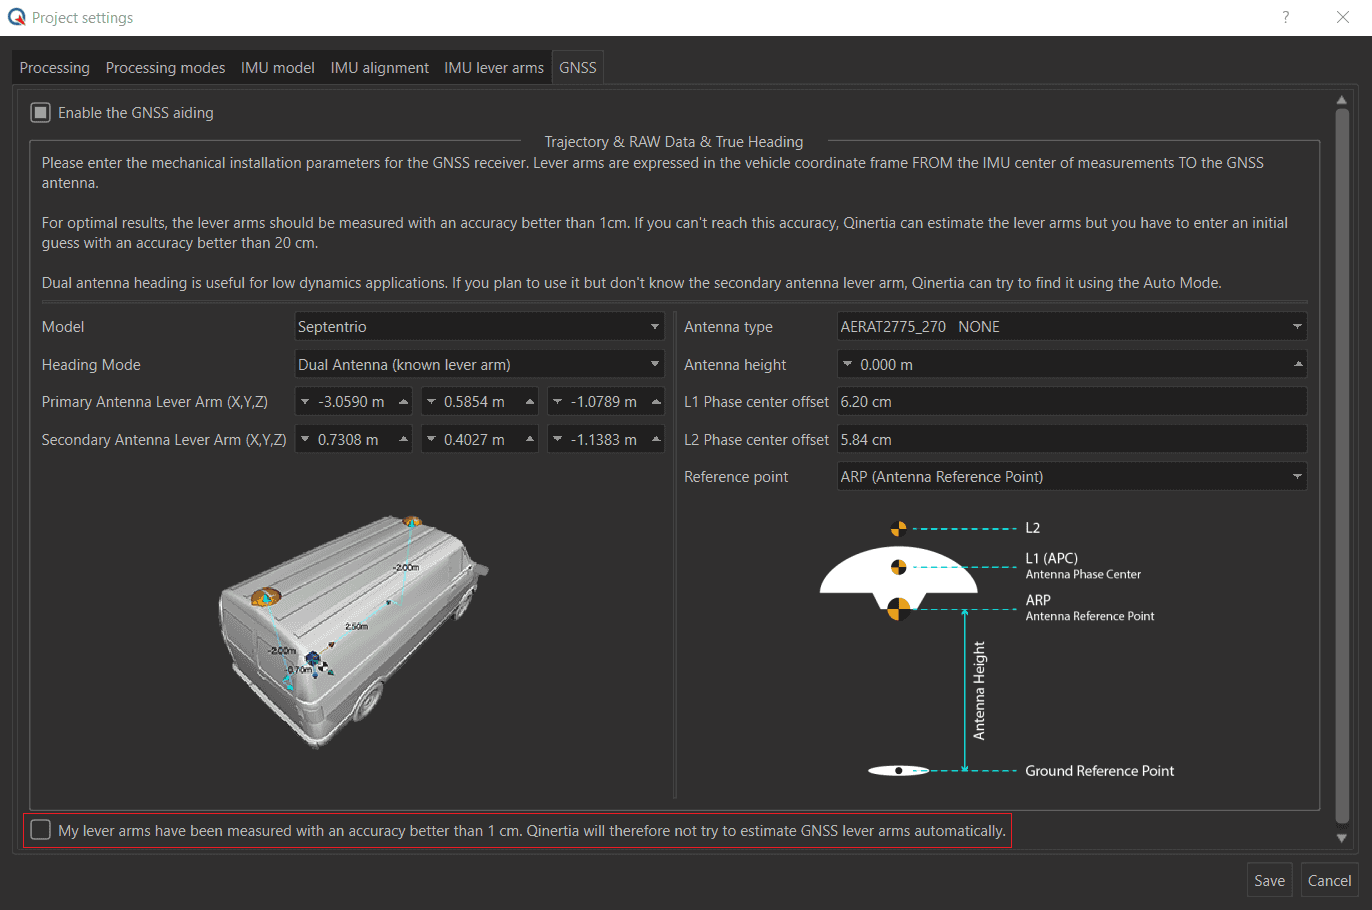Screen dimensions: 1372x910
Task: Increase the Antenna height value
Action: point(1298,365)
